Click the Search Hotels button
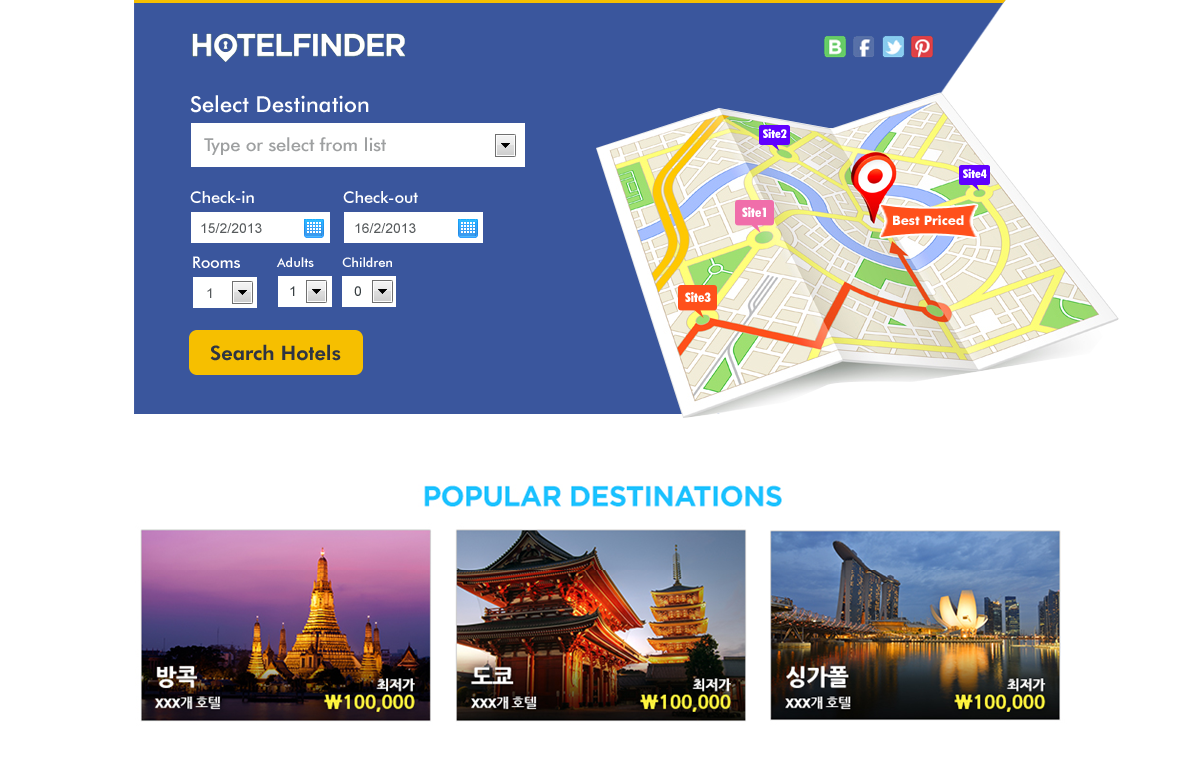1200x769 pixels. [x=276, y=353]
